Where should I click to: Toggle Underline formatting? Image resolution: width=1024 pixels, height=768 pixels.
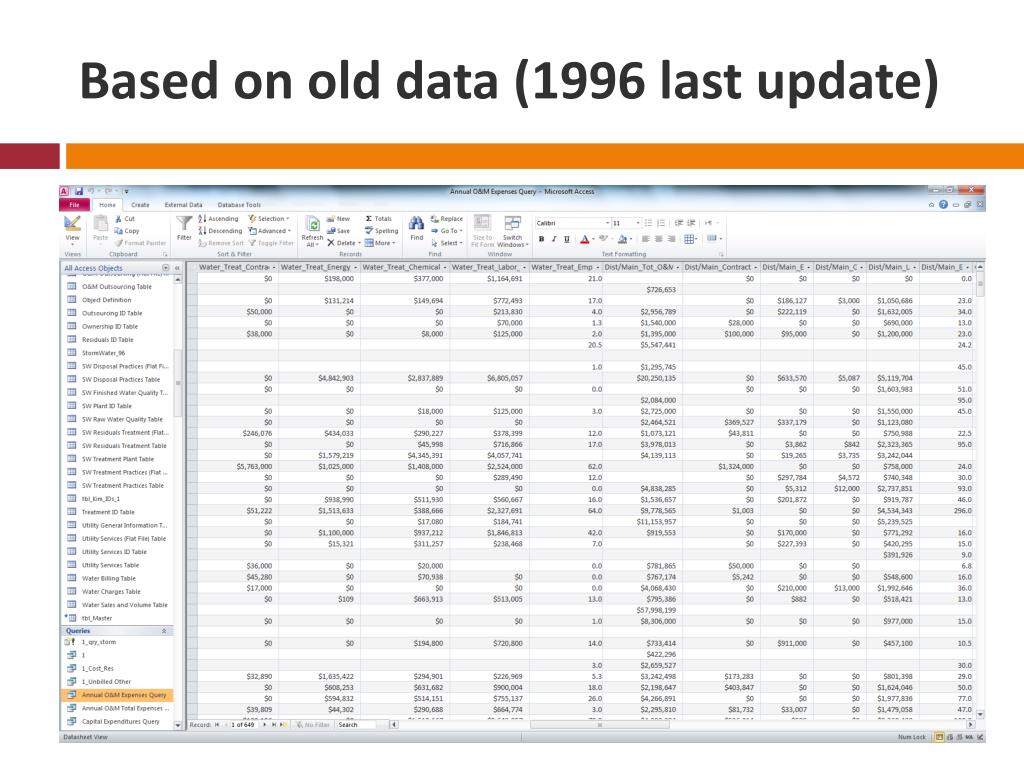[566, 239]
